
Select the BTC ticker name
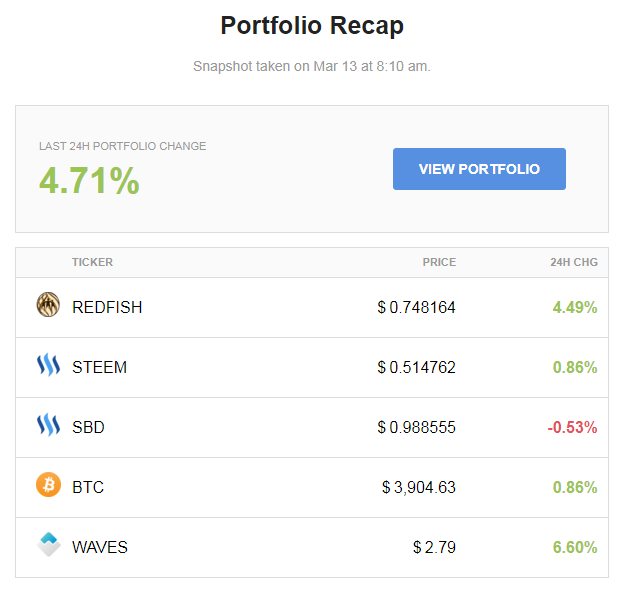[88, 487]
